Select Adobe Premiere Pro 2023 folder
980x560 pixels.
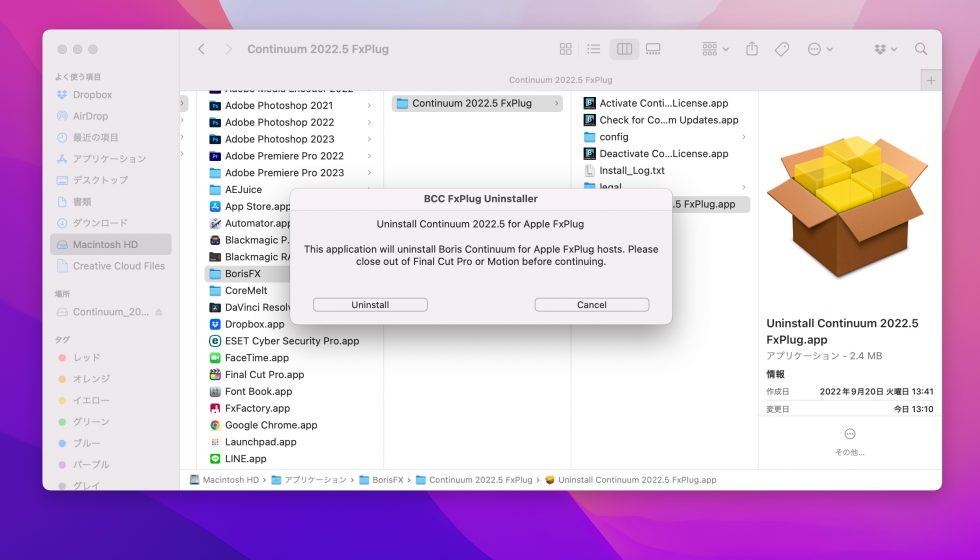pyautogui.click(x=284, y=172)
